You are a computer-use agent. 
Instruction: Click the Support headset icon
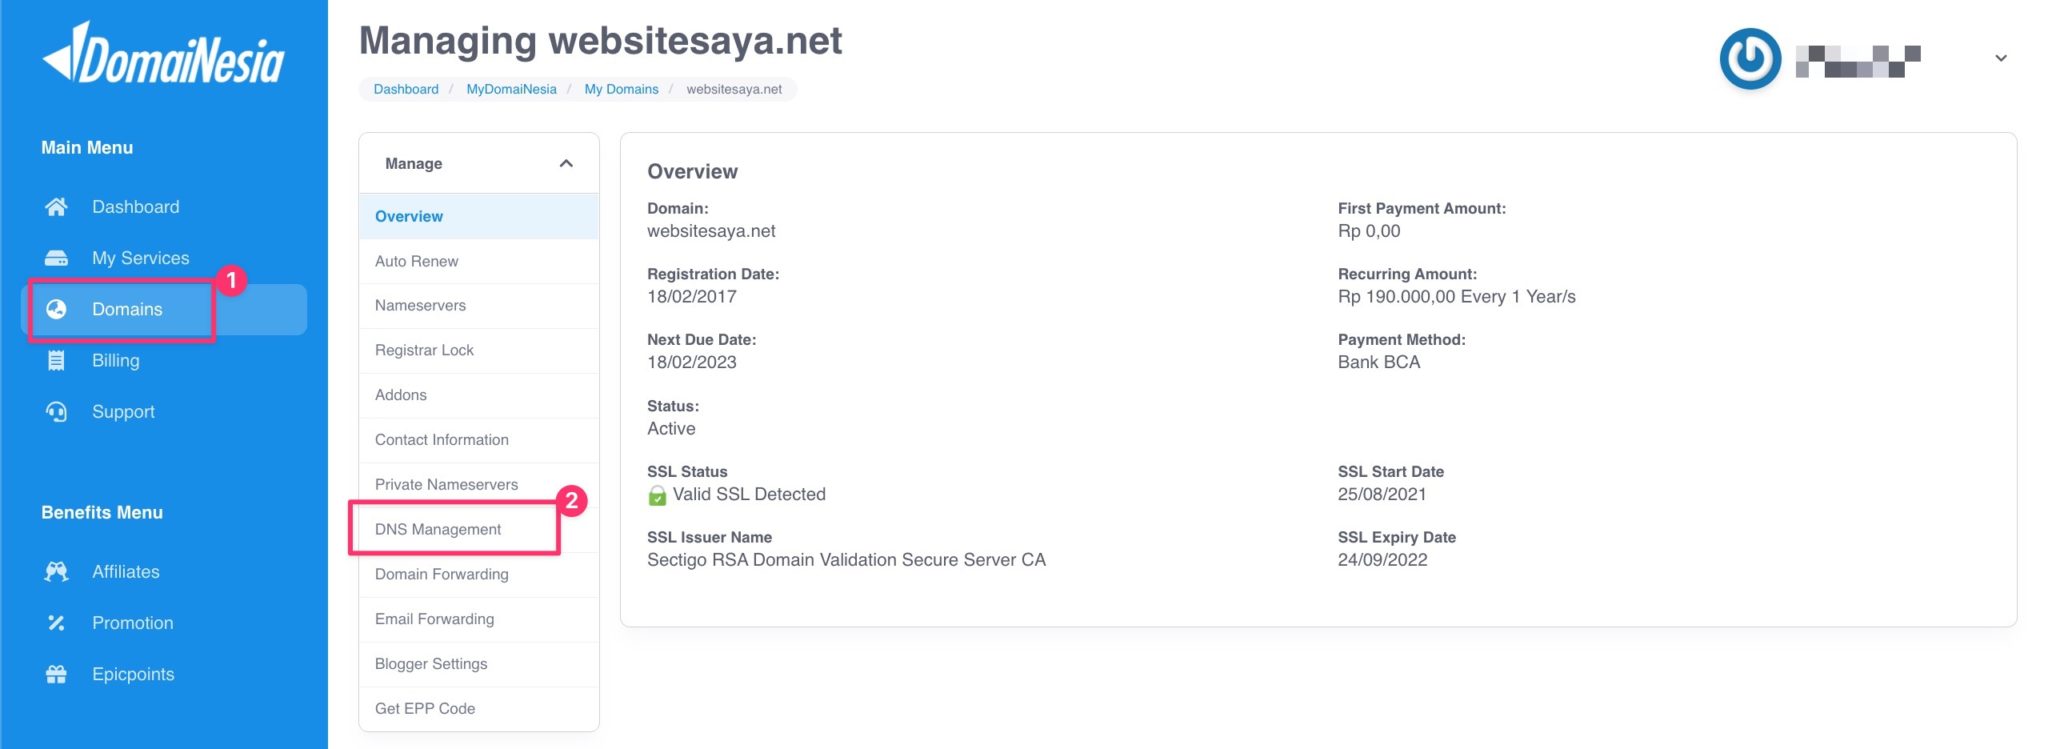click(57, 412)
